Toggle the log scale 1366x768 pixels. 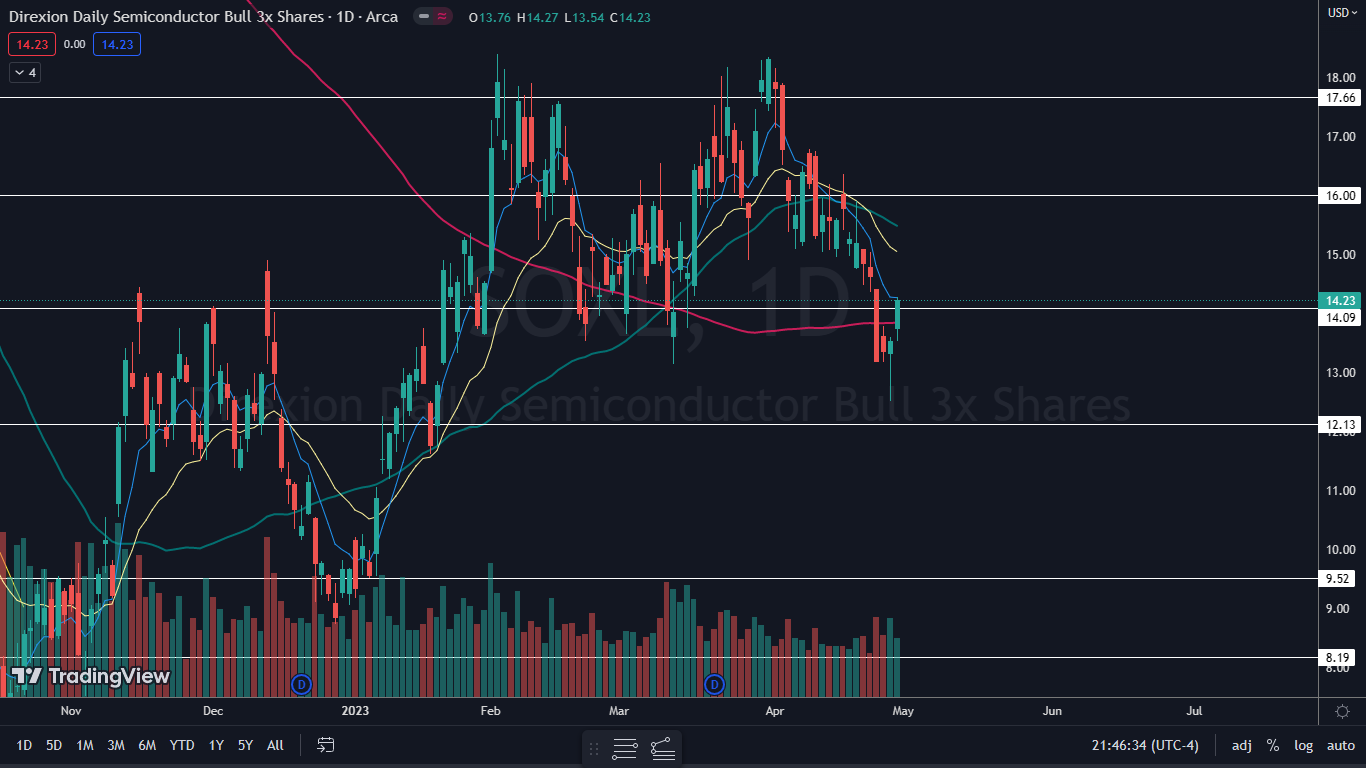click(1303, 745)
